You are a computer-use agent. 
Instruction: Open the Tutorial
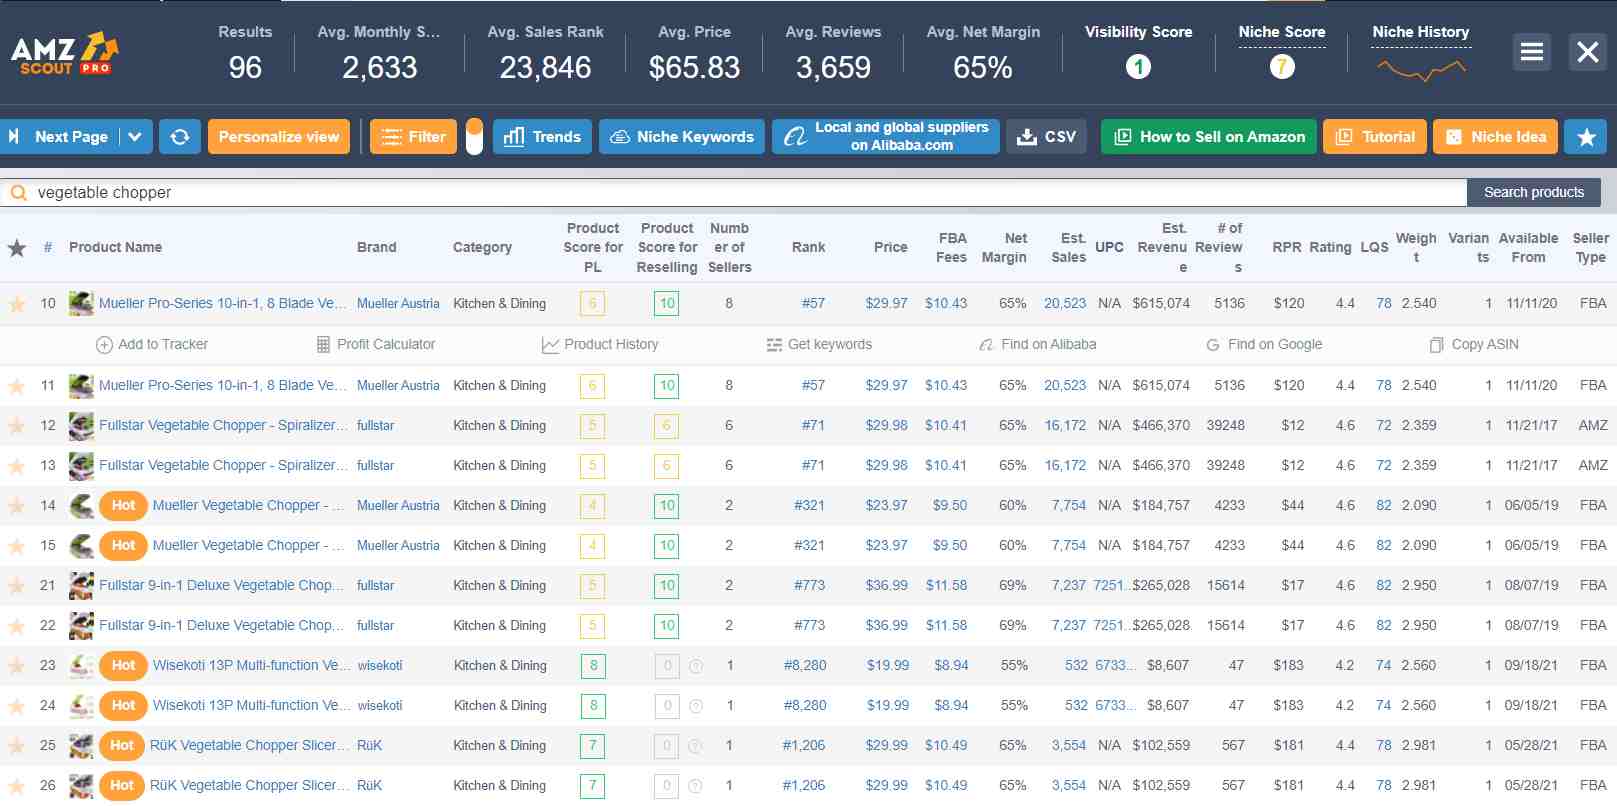1374,137
